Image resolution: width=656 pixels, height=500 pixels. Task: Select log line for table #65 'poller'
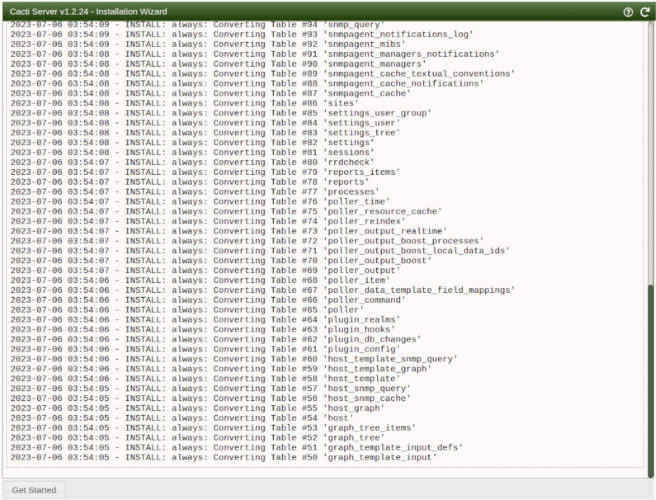(x=187, y=310)
